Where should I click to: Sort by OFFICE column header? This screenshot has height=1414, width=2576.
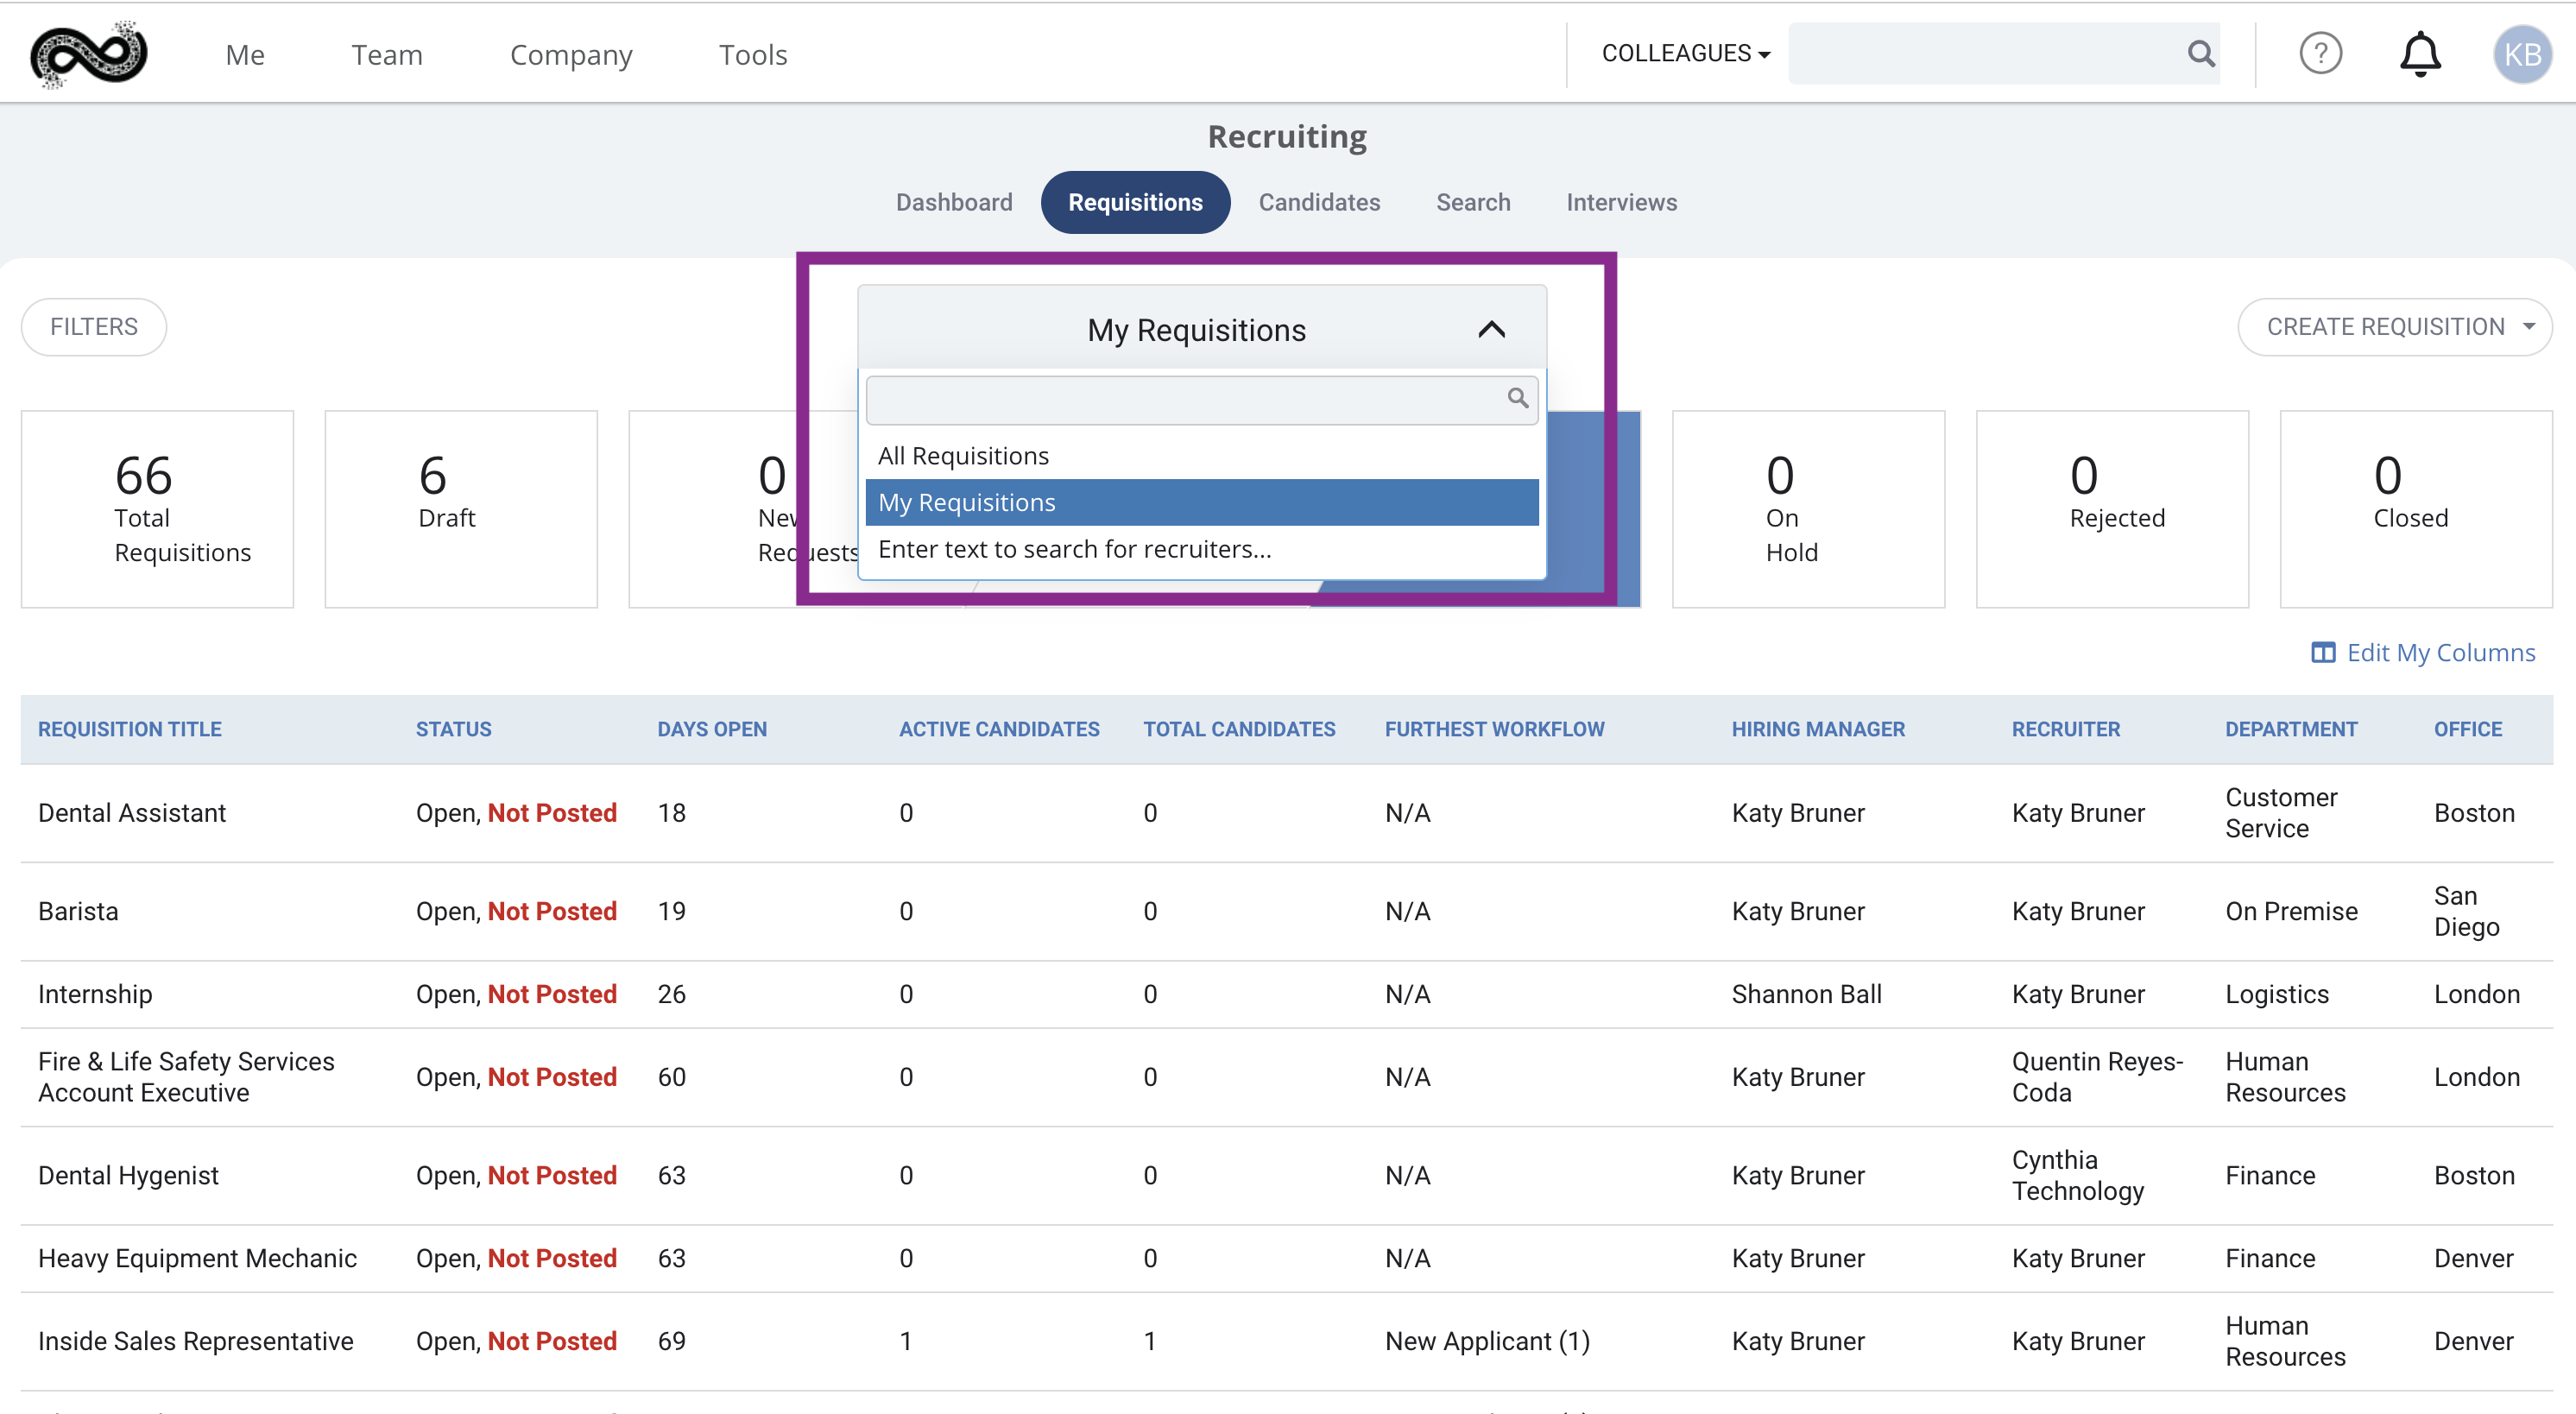(2468, 730)
